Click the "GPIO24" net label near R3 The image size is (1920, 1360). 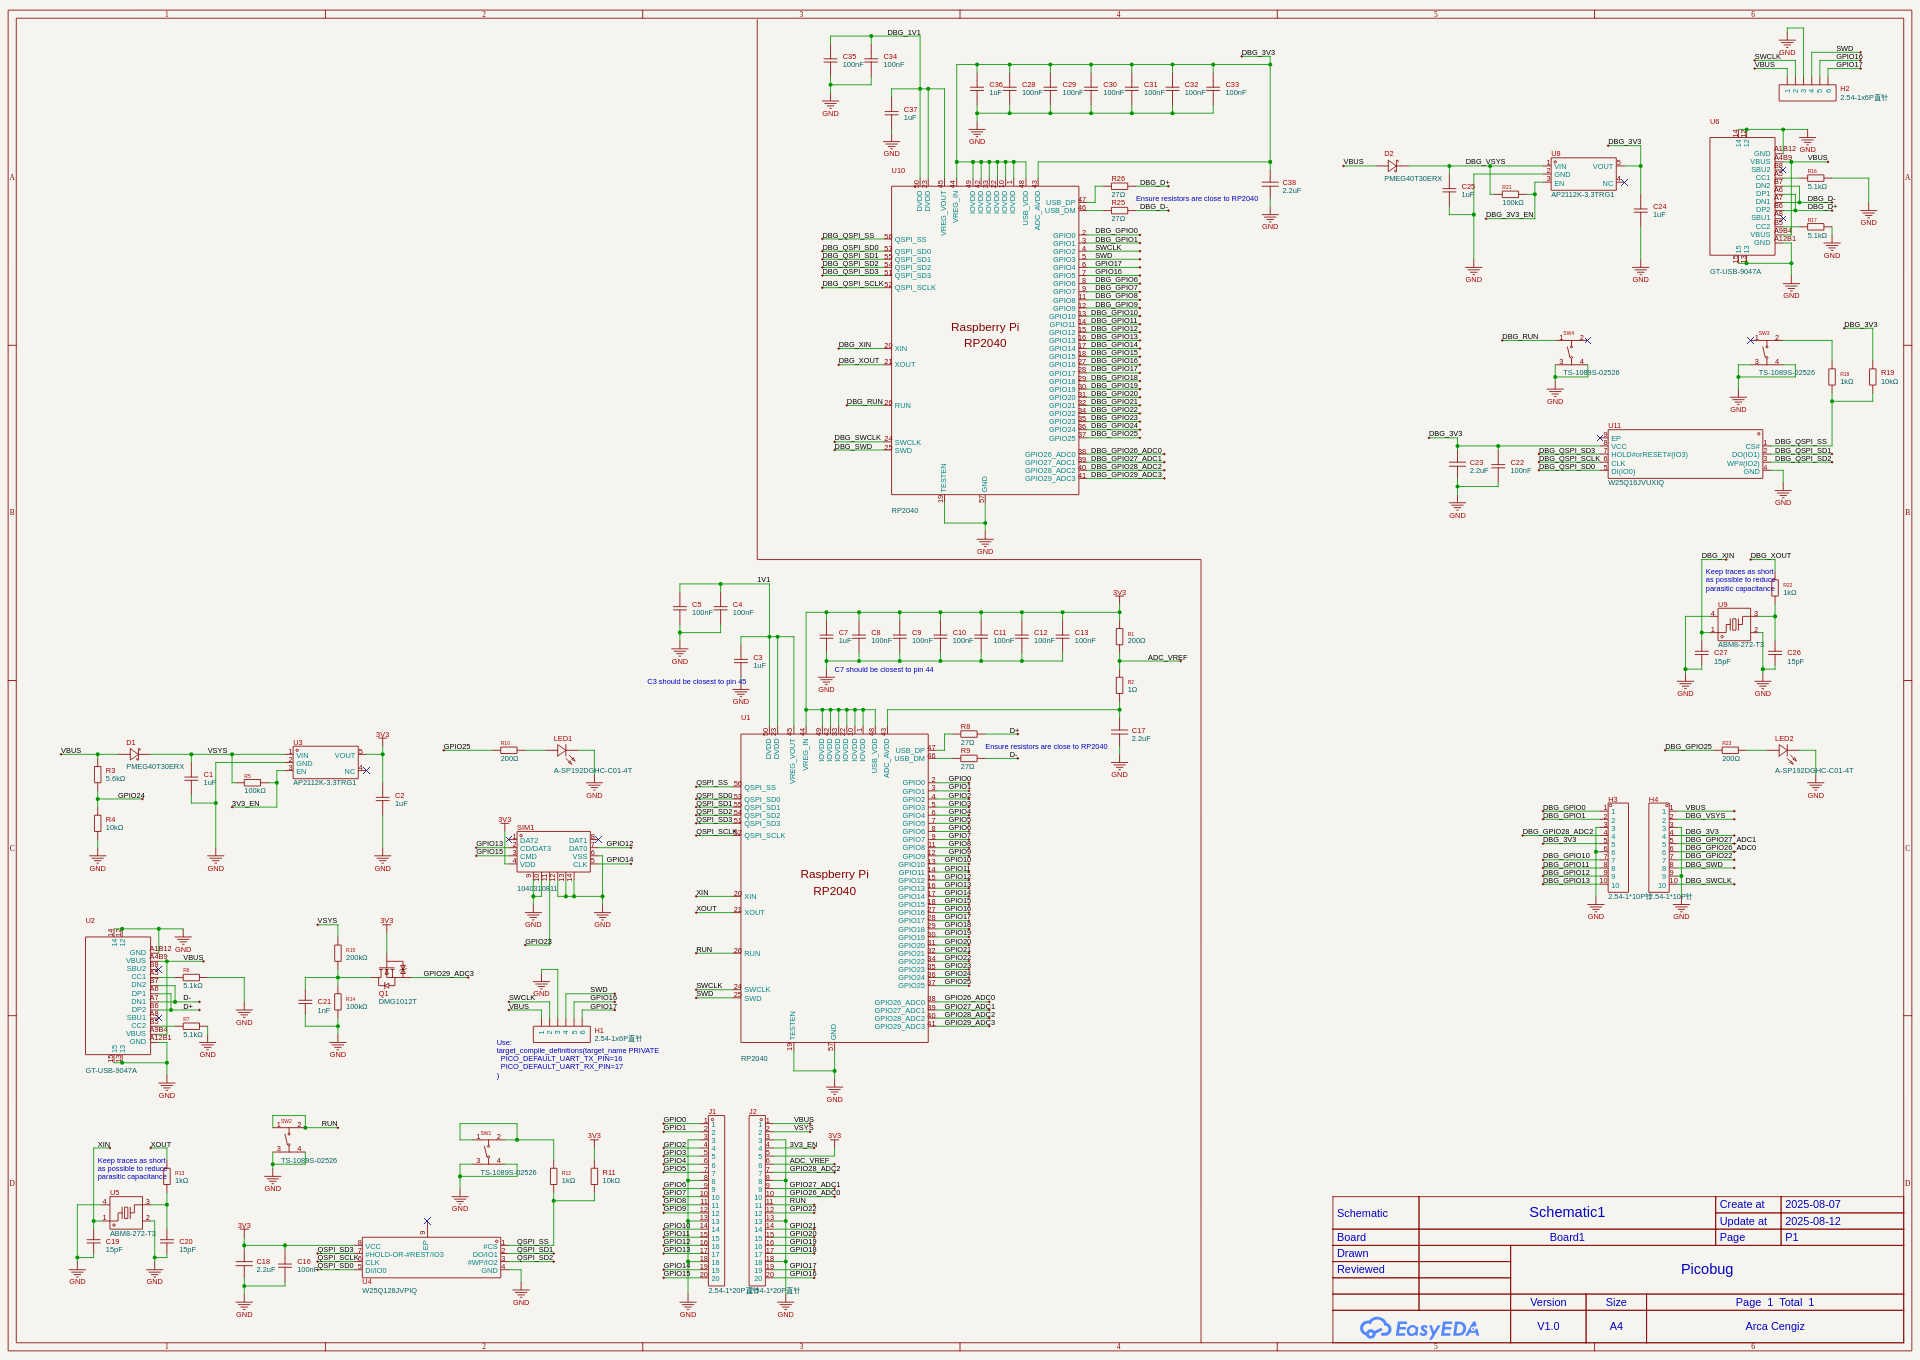131,796
